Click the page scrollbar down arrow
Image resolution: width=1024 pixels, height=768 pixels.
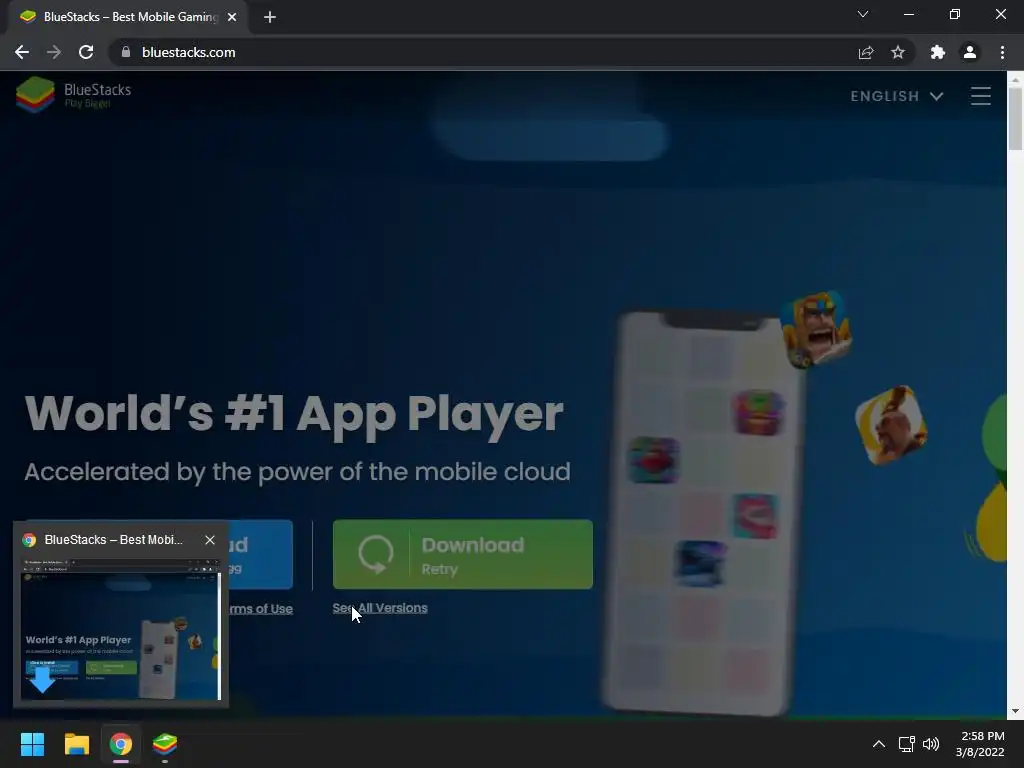click(x=1015, y=711)
